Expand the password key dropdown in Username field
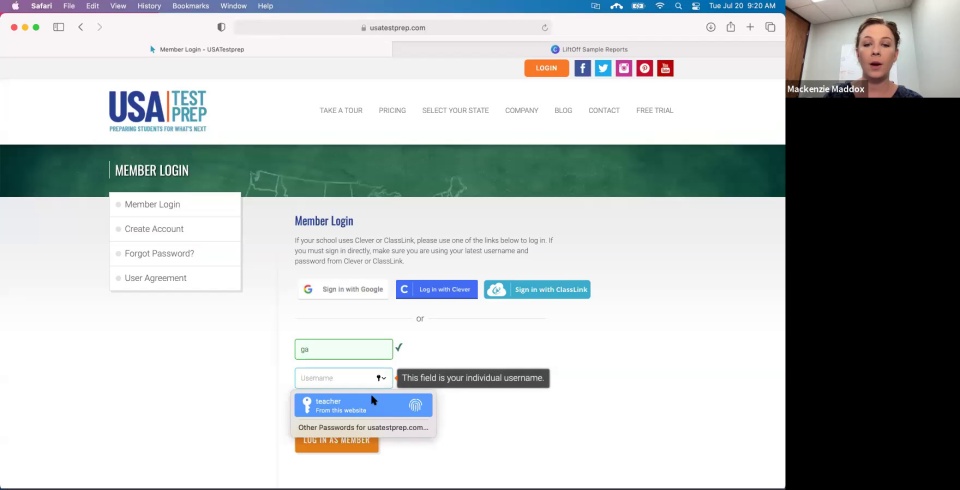This screenshot has width=960, height=490. (381, 378)
